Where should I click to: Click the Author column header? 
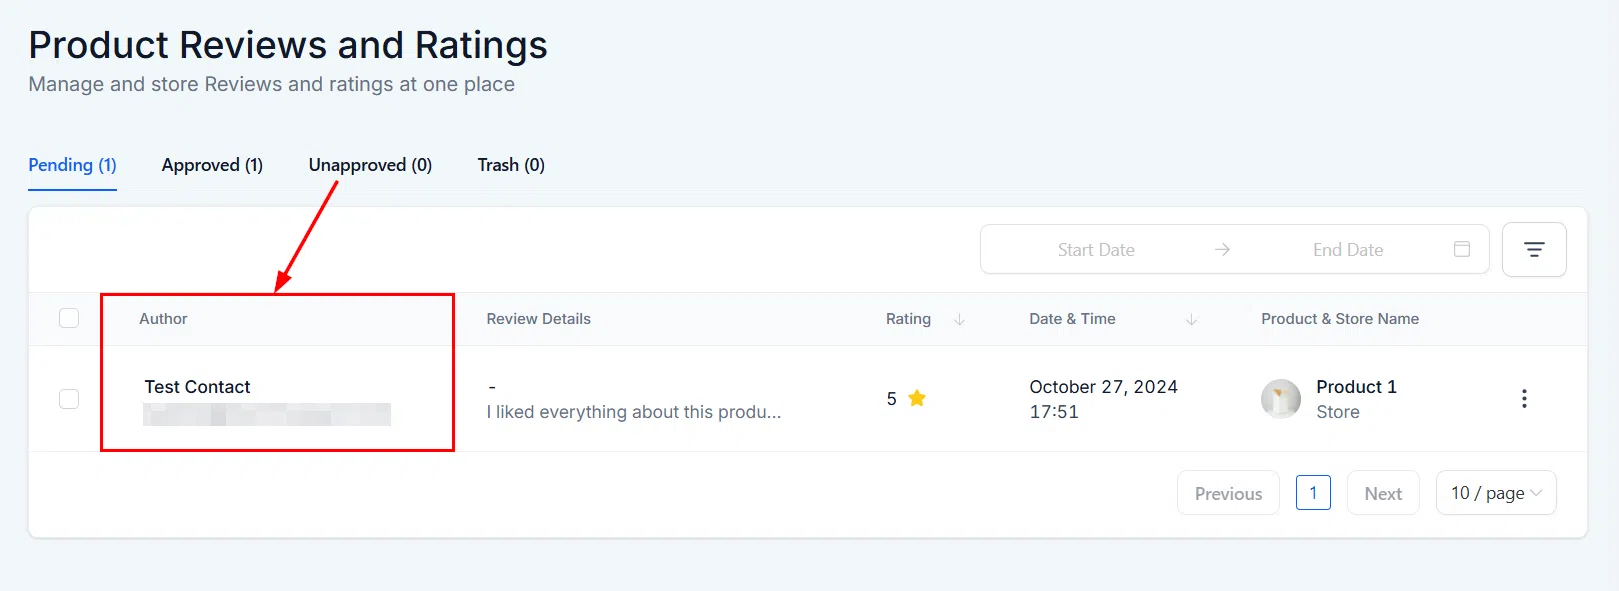click(x=163, y=319)
